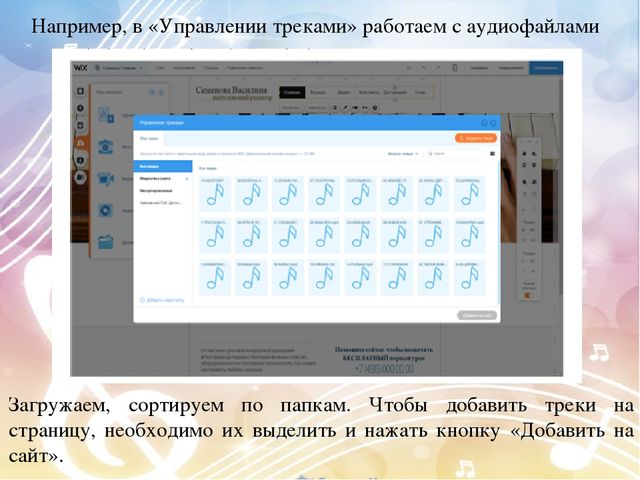Screen dimensions: 640x480
Task: Click the help icon in track manager header
Action: point(484,122)
